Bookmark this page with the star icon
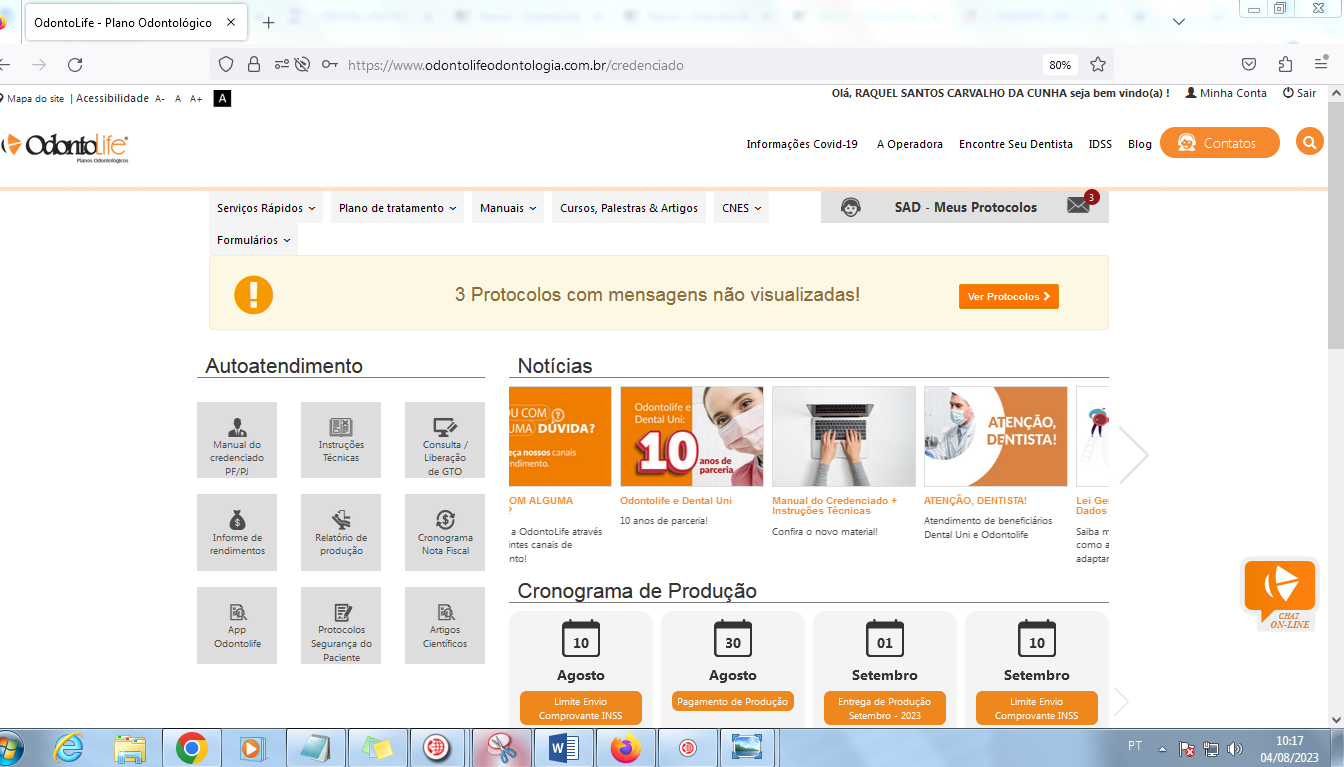The width and height of the screenshot is (1344, 767). [x=1098, y=64]
